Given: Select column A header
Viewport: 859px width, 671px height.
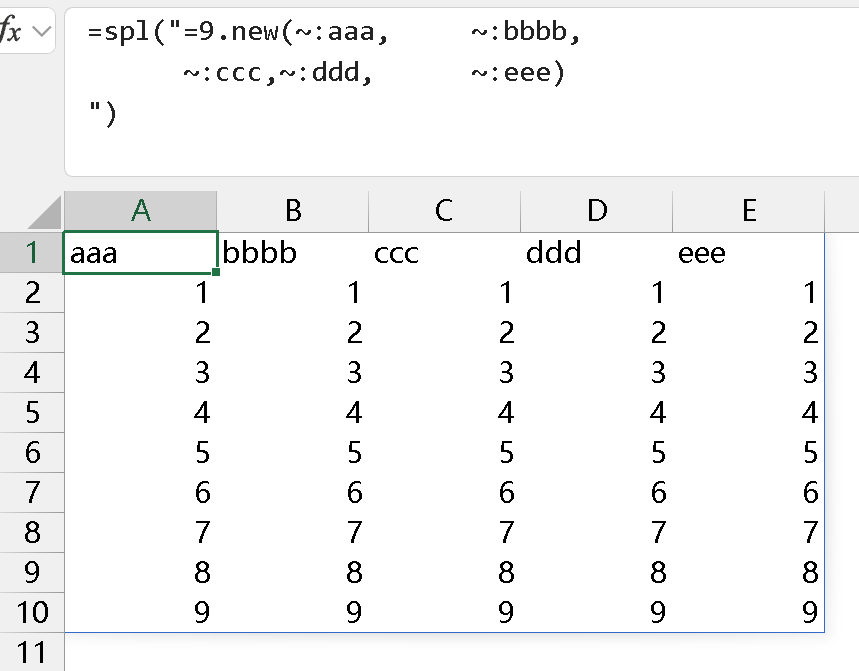Looking at the screenshot, I should pyautogui.click(x=141, y=211).
